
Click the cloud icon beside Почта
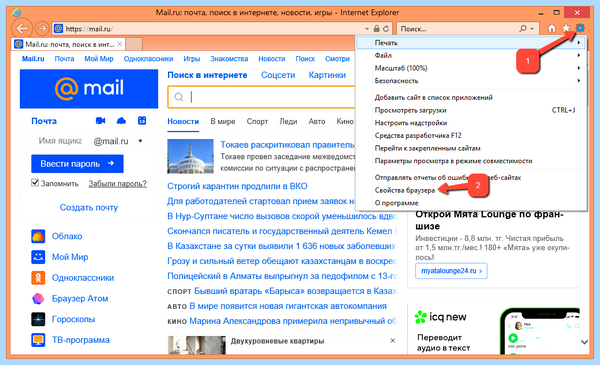point(121,121)
